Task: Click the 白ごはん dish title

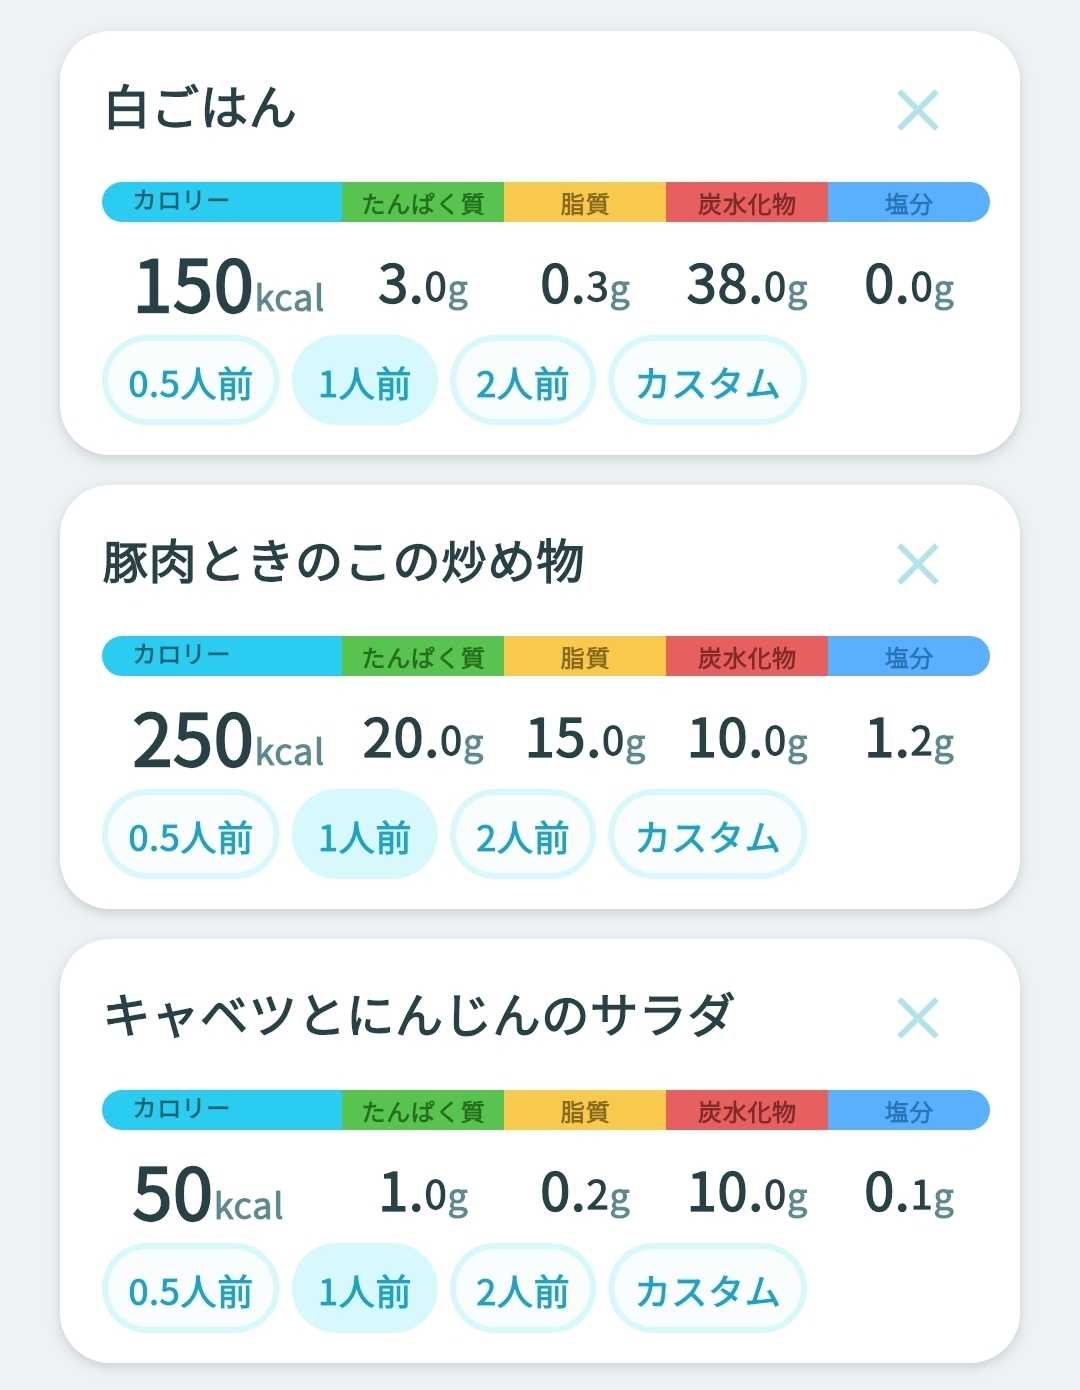Action: [x=201, y=108]
